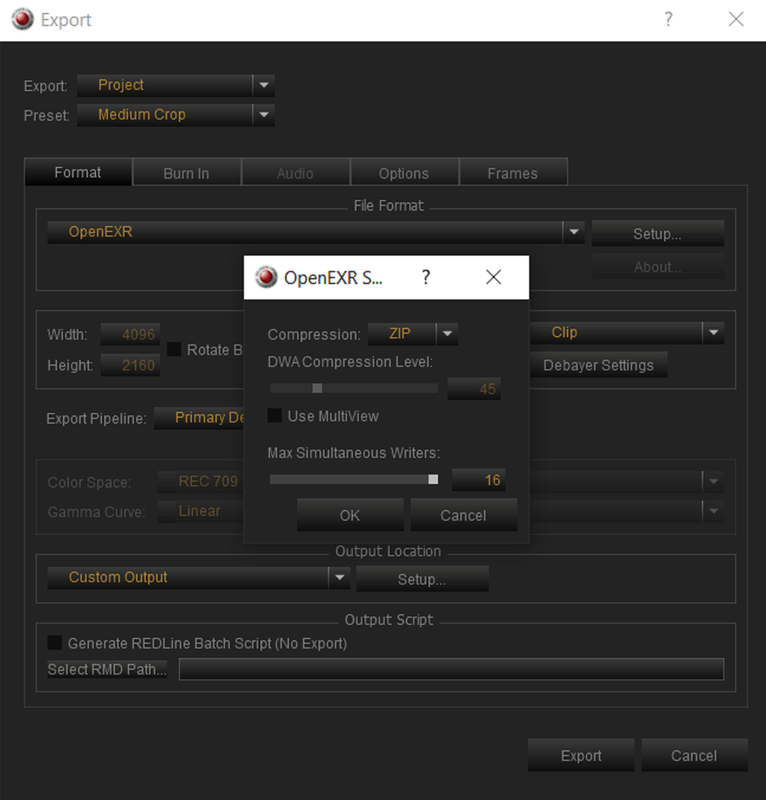766x800 pixels.
Task: Click the File Format Setup button
Action: [x=658, y=233]
